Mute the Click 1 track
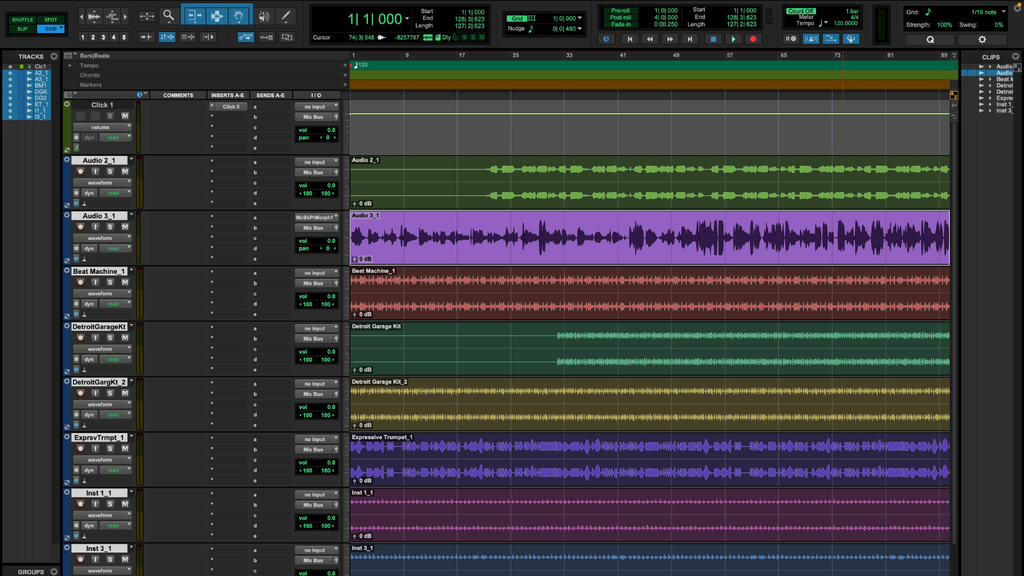Viewport: 1024px width, 576px height. coord(125,116)
